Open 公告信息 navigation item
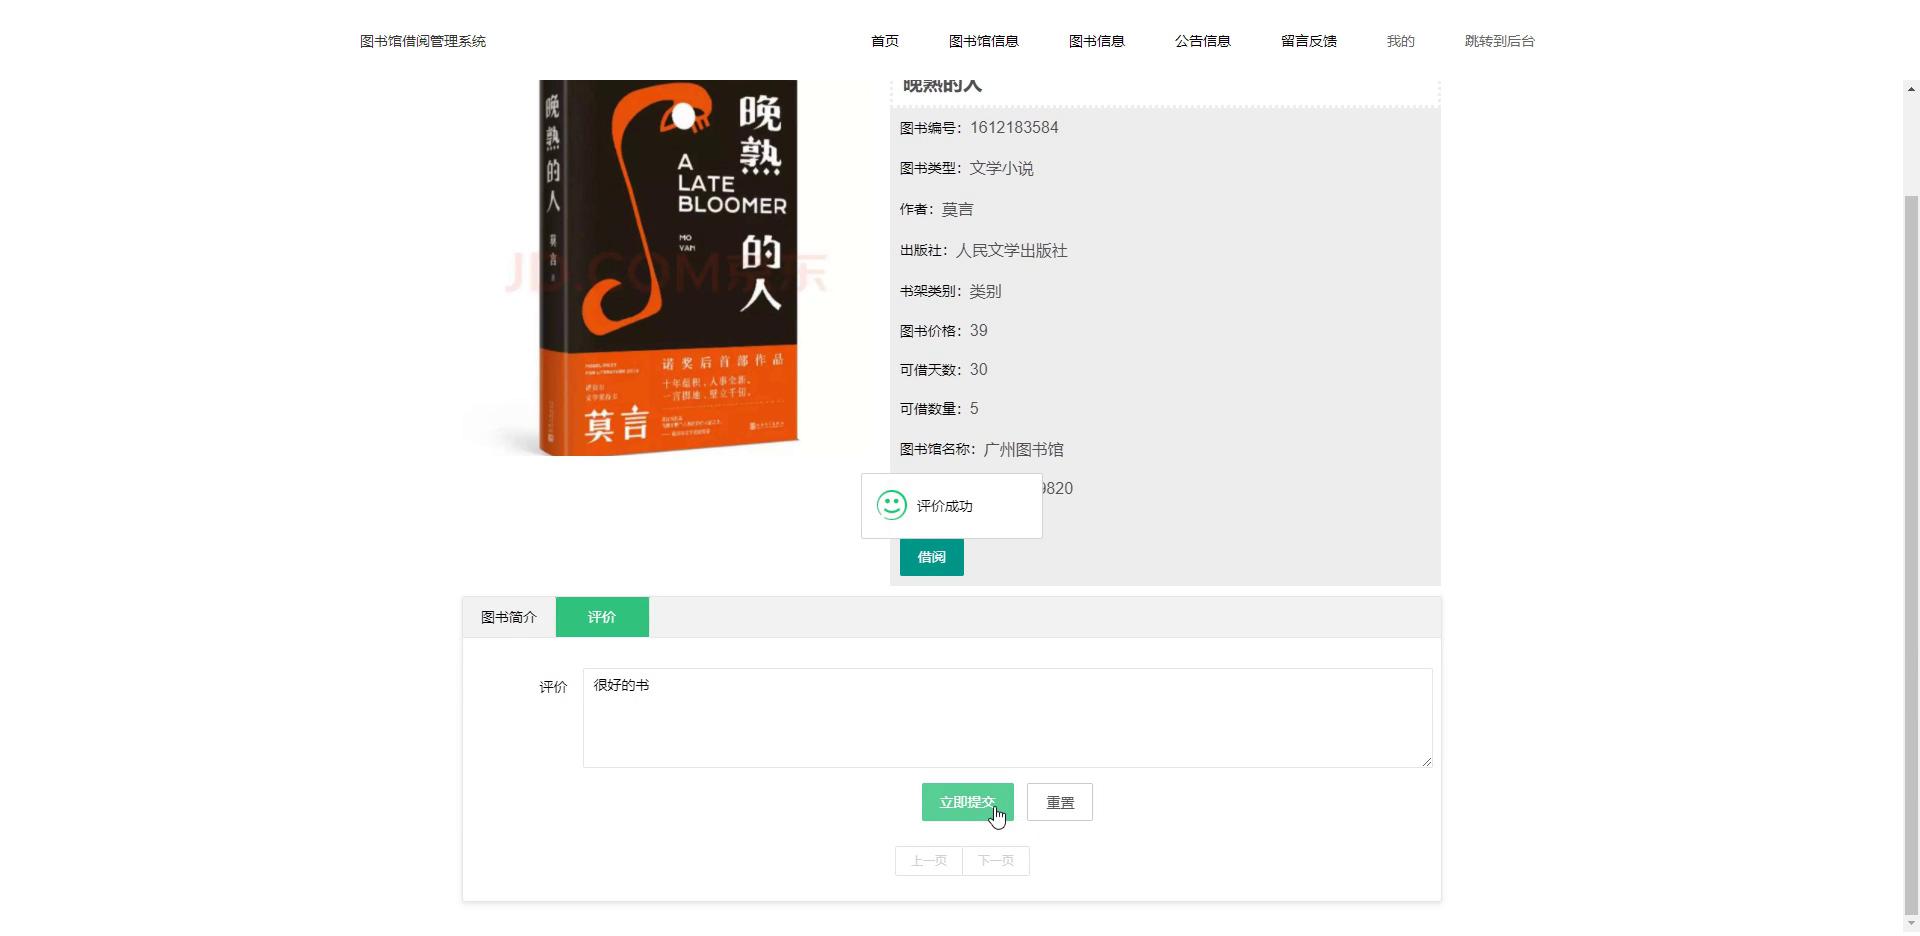The image size is (1920, 936). click(x=1203, y=41)
